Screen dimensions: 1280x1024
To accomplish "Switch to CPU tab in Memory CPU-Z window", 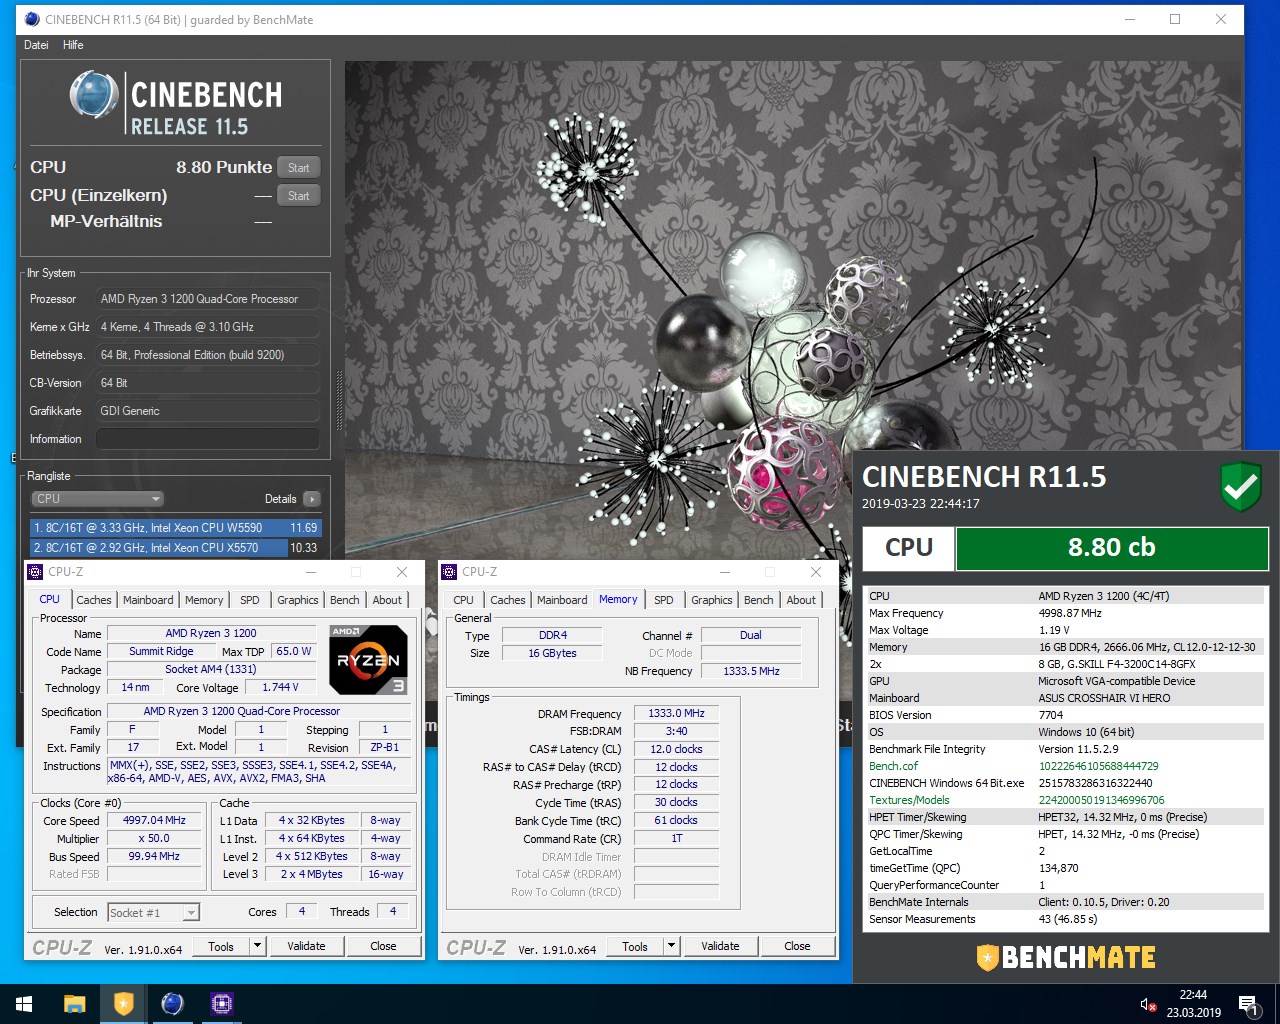I will coord(463,600).
